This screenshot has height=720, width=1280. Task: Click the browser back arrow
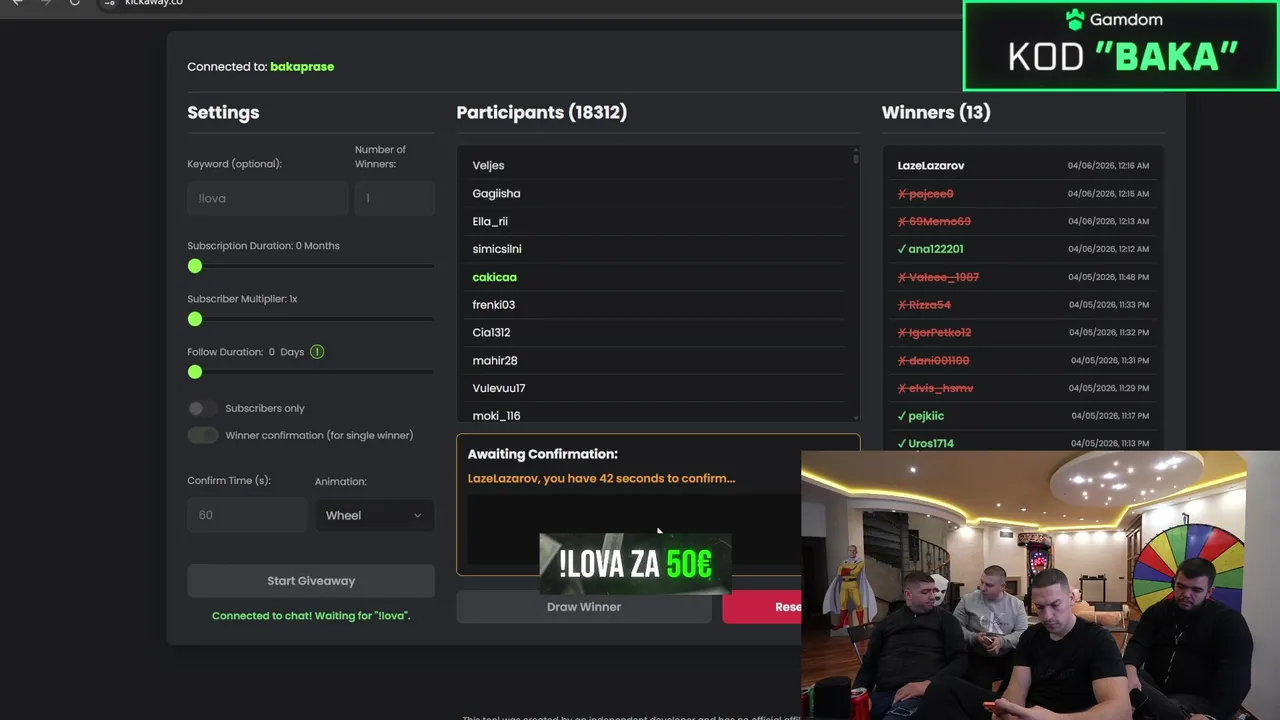pos(17,3)
